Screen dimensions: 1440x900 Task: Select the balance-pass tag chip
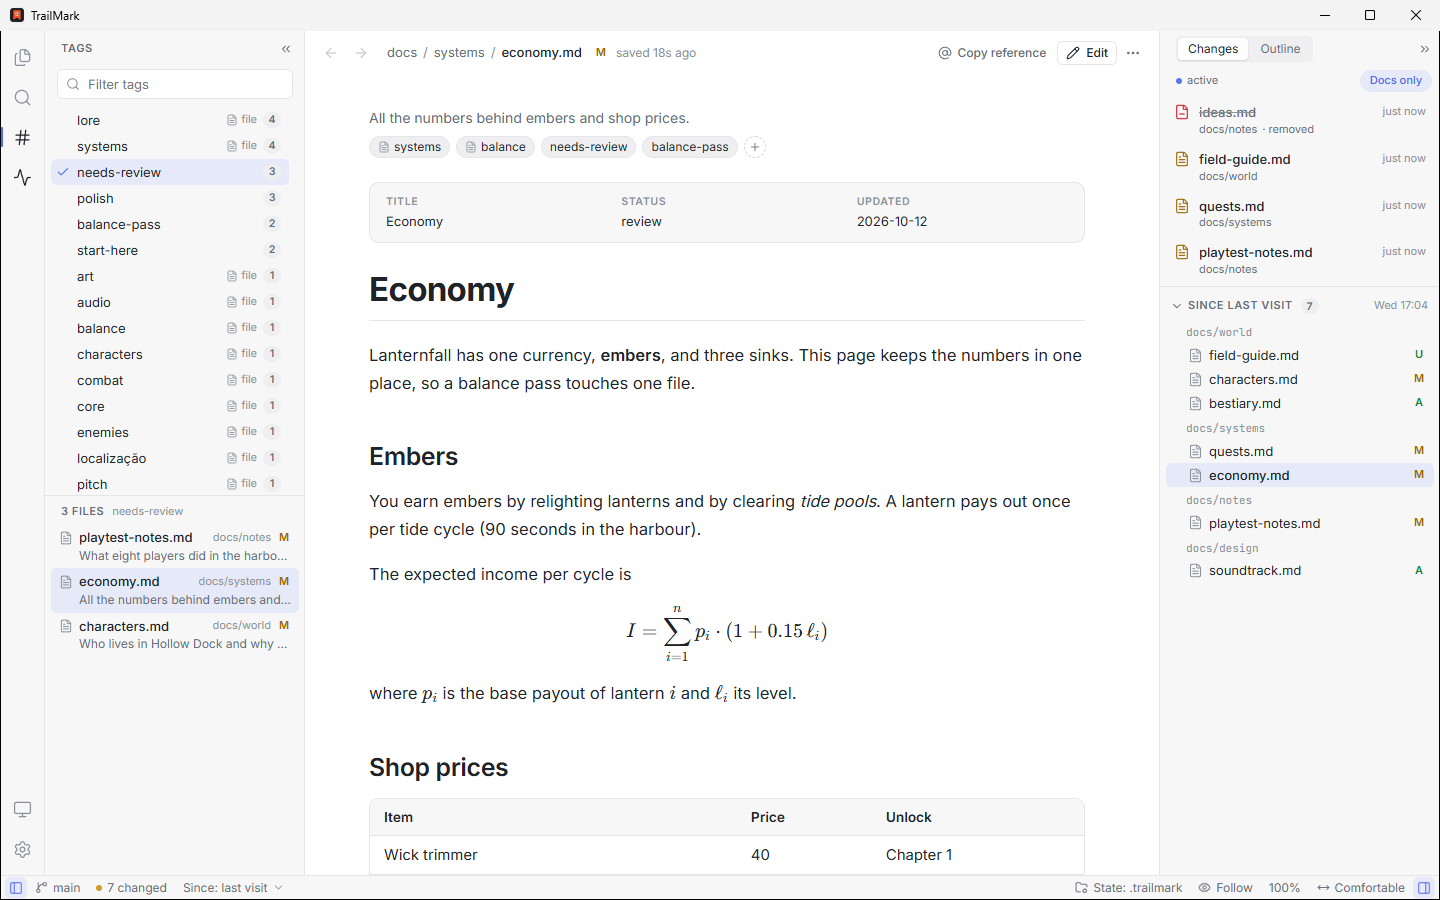[x=690, y=147]
